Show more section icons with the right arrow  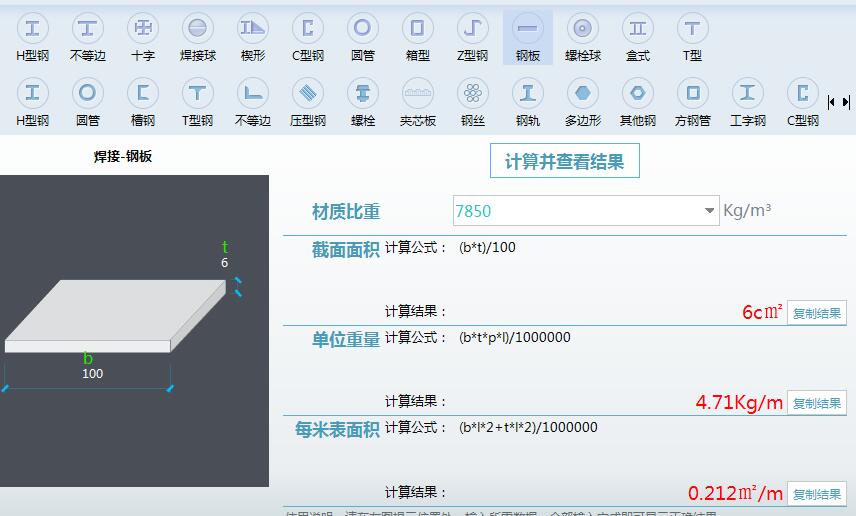pyautogui.click(x=846, y=102)
